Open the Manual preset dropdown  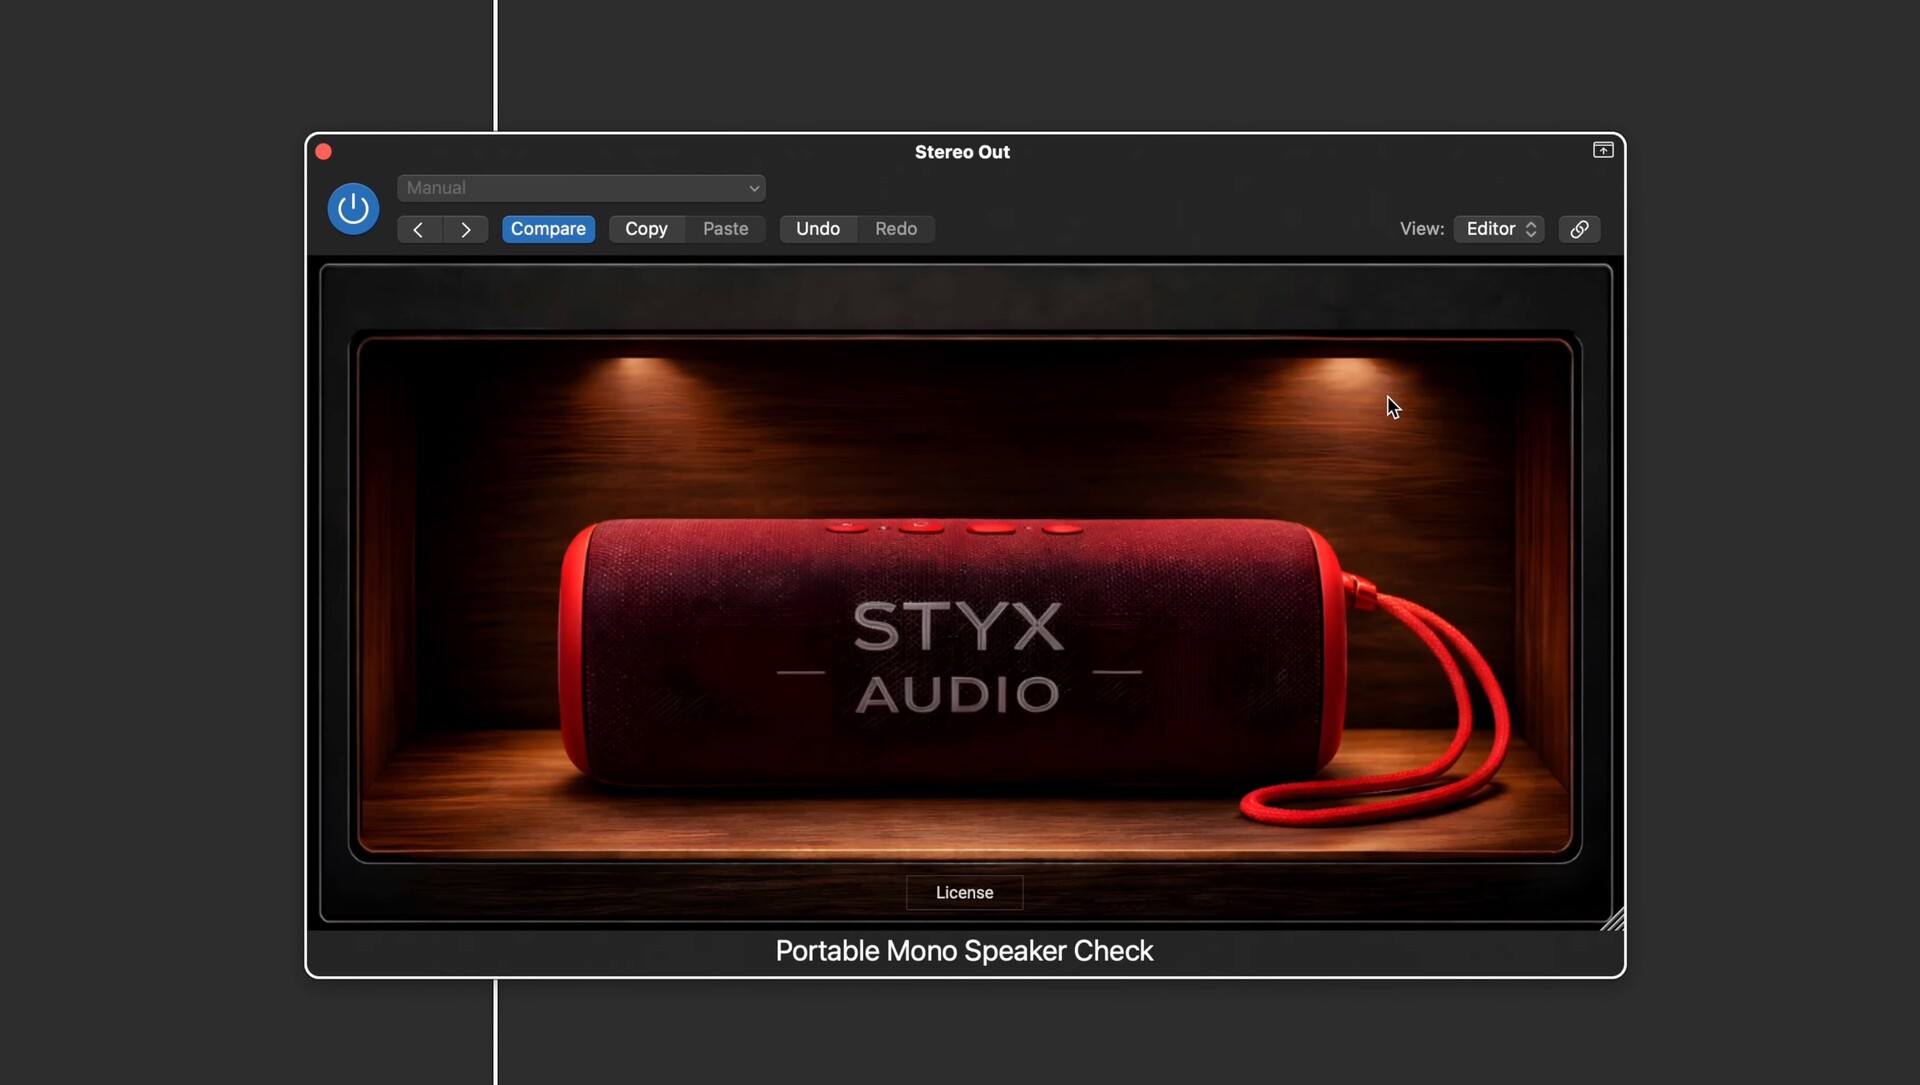click(x=581, y=188)
